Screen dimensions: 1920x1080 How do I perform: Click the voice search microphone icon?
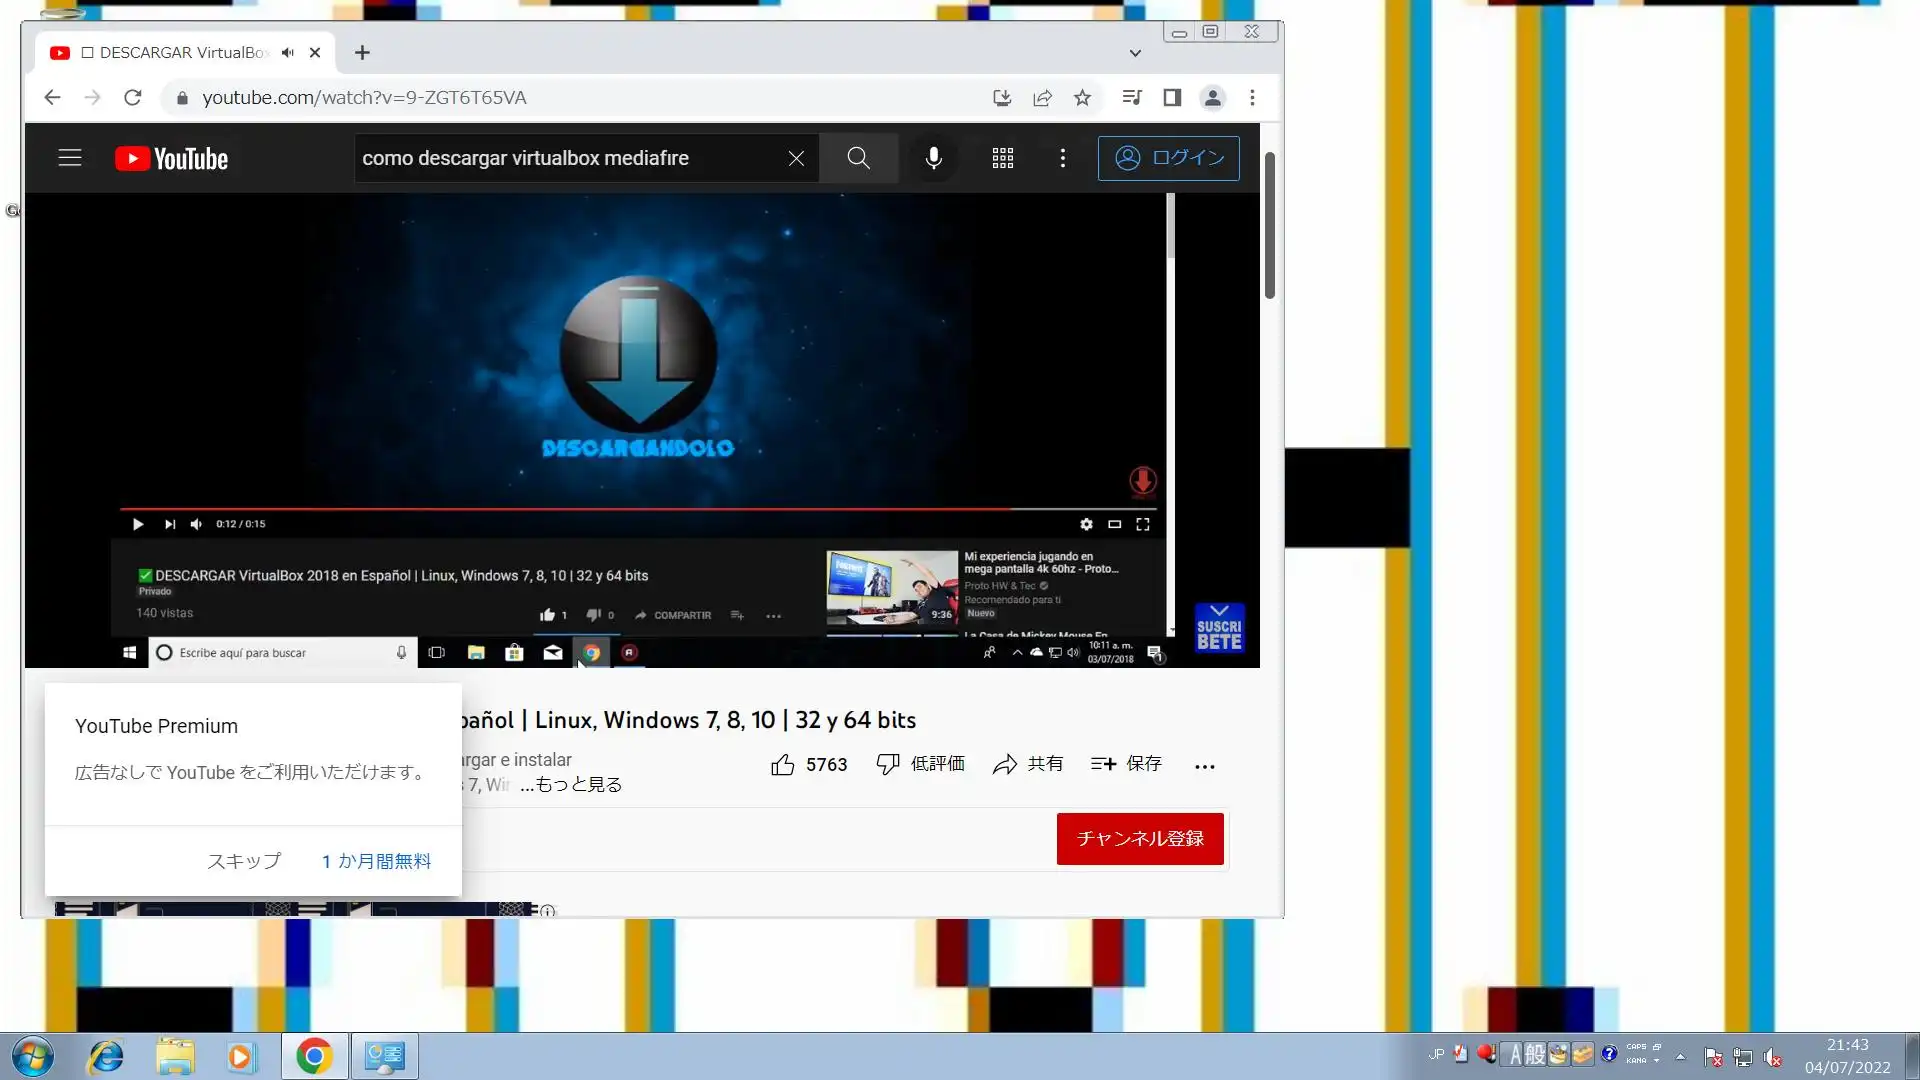tap(933, 158)
